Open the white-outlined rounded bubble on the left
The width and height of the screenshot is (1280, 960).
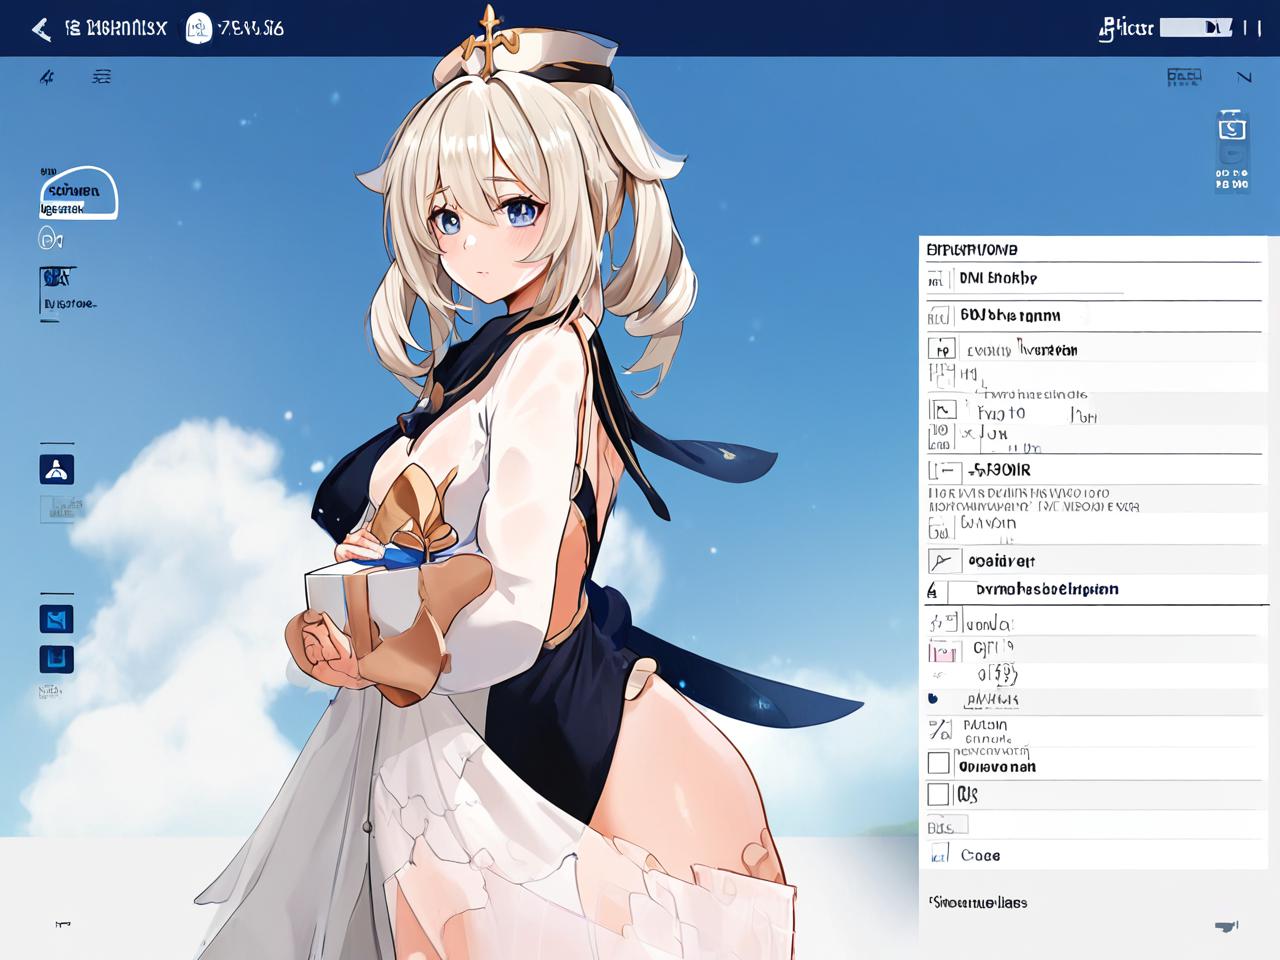79,192
